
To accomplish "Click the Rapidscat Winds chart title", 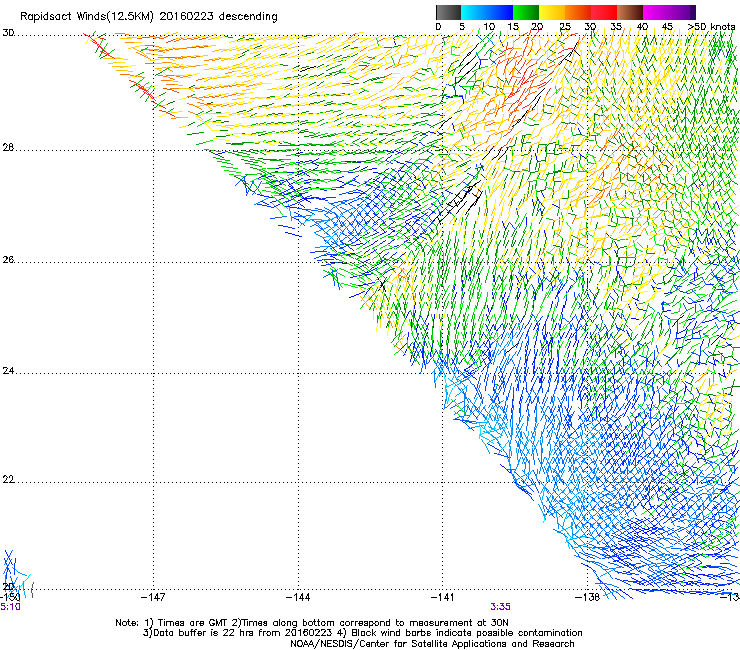I will (149, 17).
